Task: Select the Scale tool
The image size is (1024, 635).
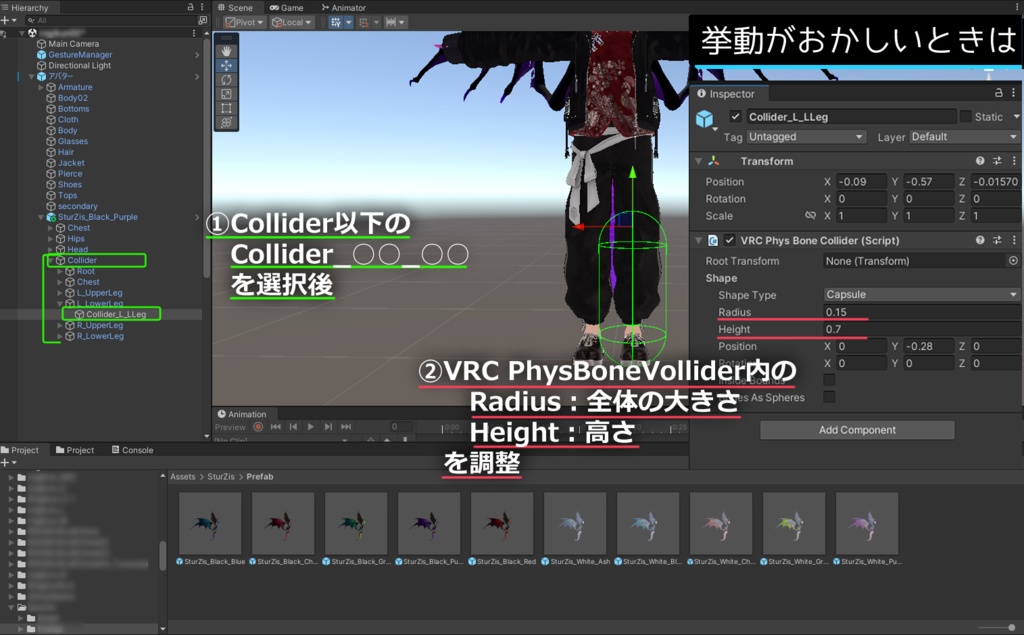Action: click(x=226, y=94)
